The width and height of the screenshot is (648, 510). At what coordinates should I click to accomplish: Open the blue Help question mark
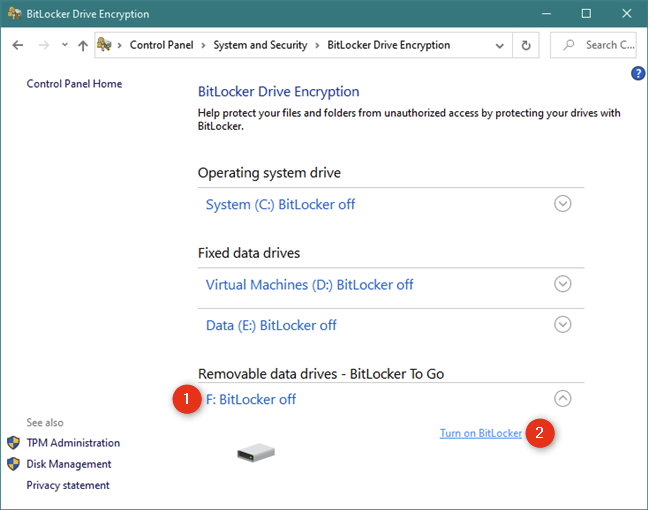coord(638,74)
